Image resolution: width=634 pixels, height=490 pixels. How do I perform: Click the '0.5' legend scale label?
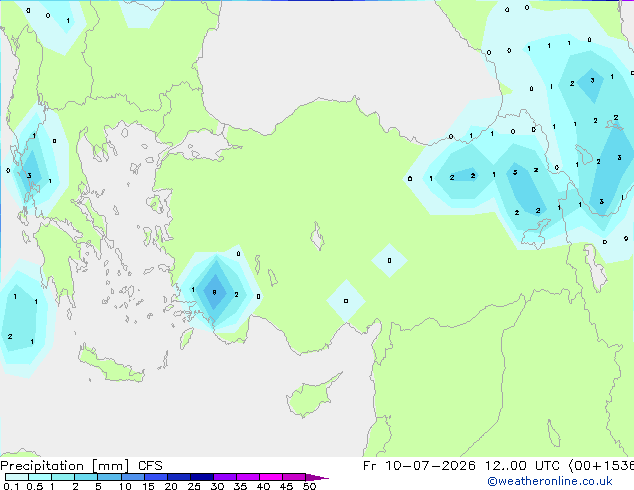[34, 486]
